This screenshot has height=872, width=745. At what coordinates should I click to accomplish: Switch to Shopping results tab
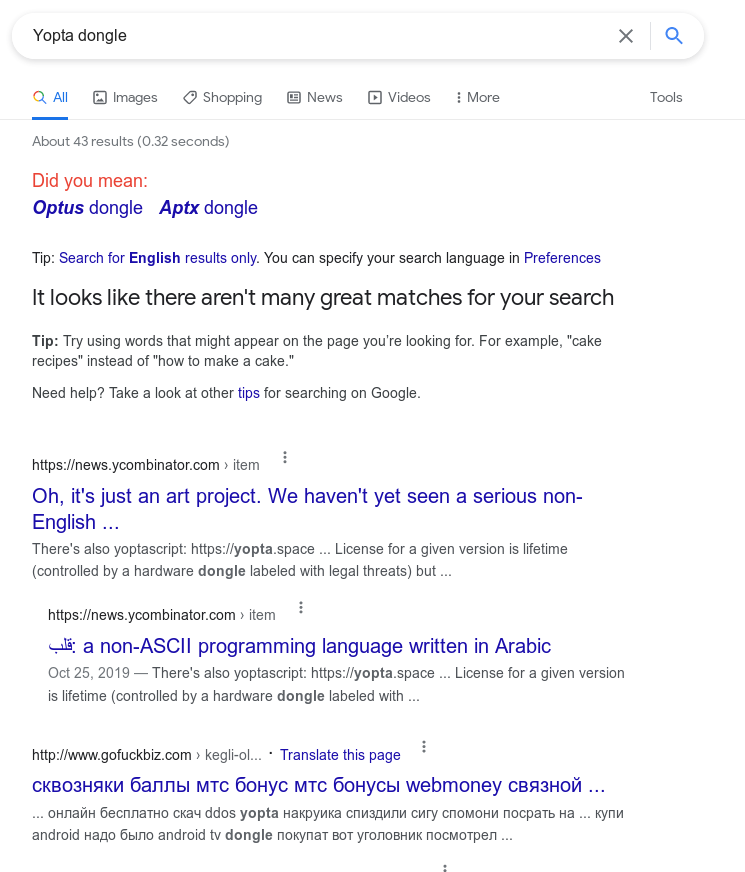tap(222, 97)
